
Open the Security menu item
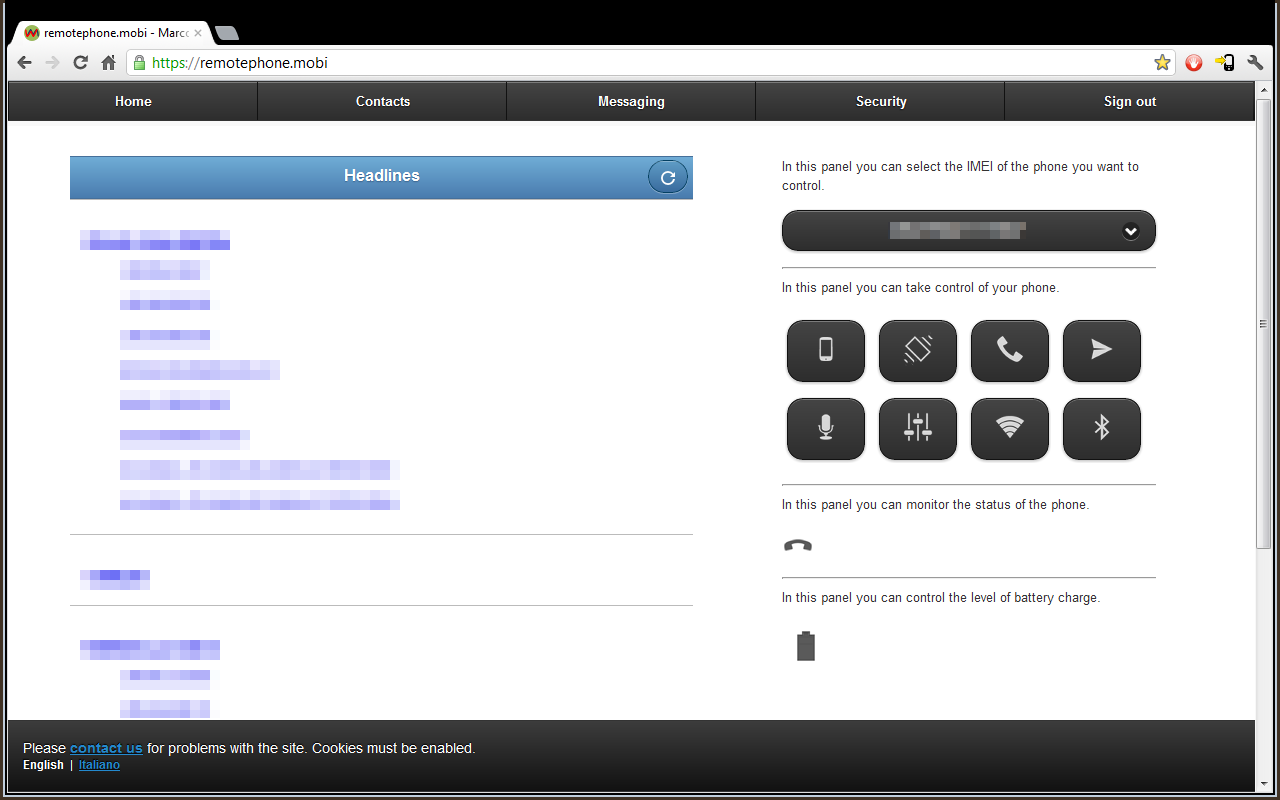point(881,101)
